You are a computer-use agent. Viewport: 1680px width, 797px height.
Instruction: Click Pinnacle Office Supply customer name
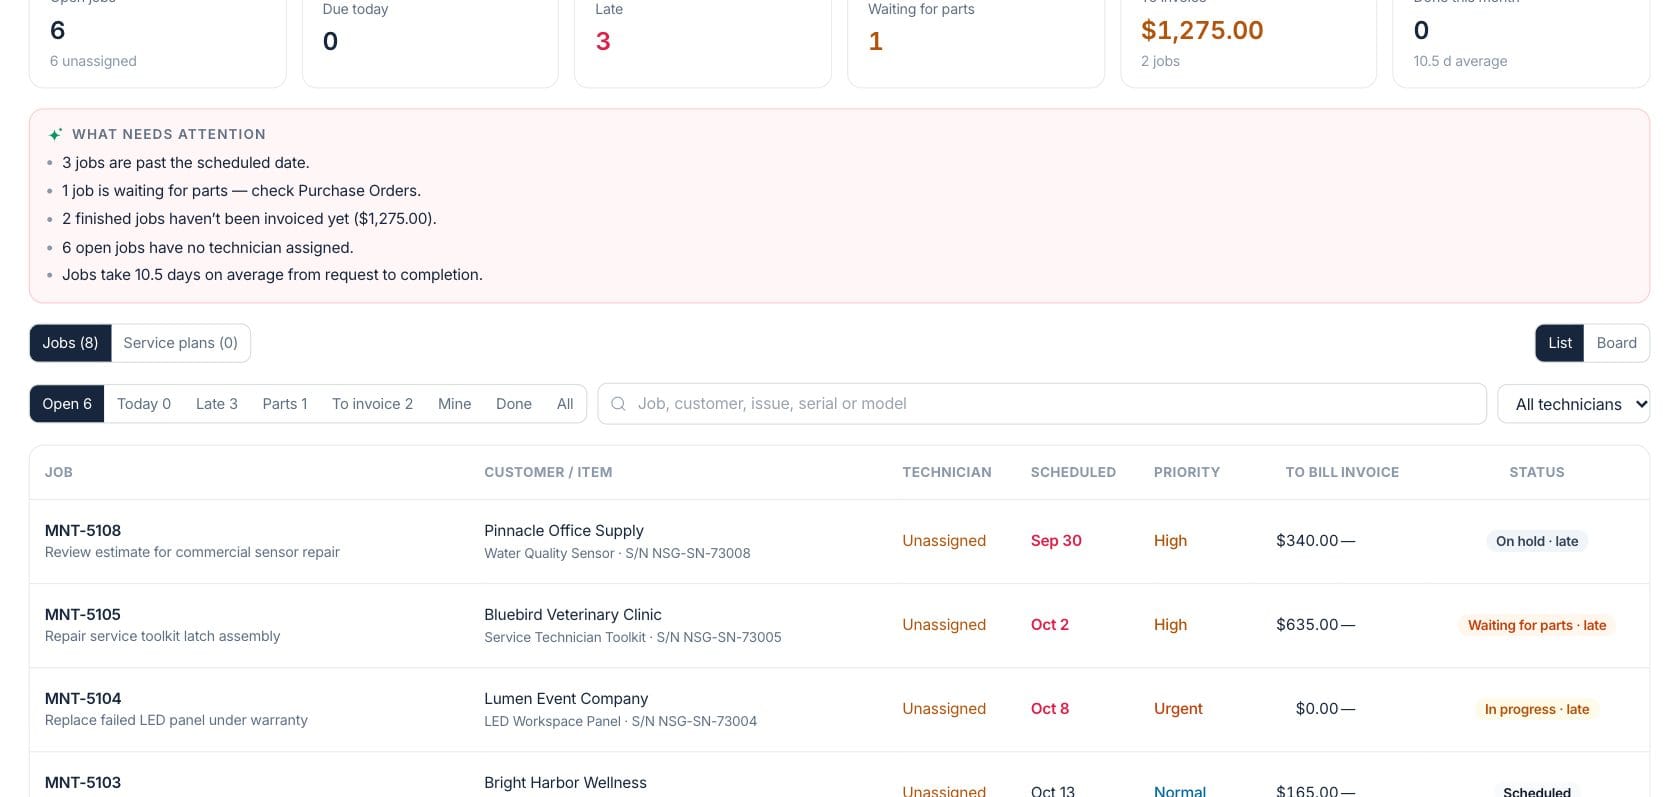click(564, 531)
